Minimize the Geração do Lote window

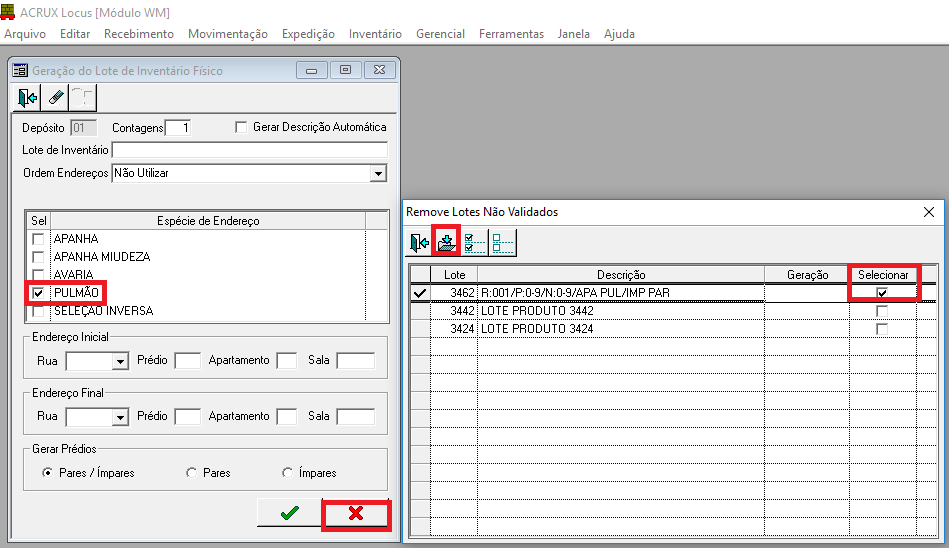(x=312, y=70)
